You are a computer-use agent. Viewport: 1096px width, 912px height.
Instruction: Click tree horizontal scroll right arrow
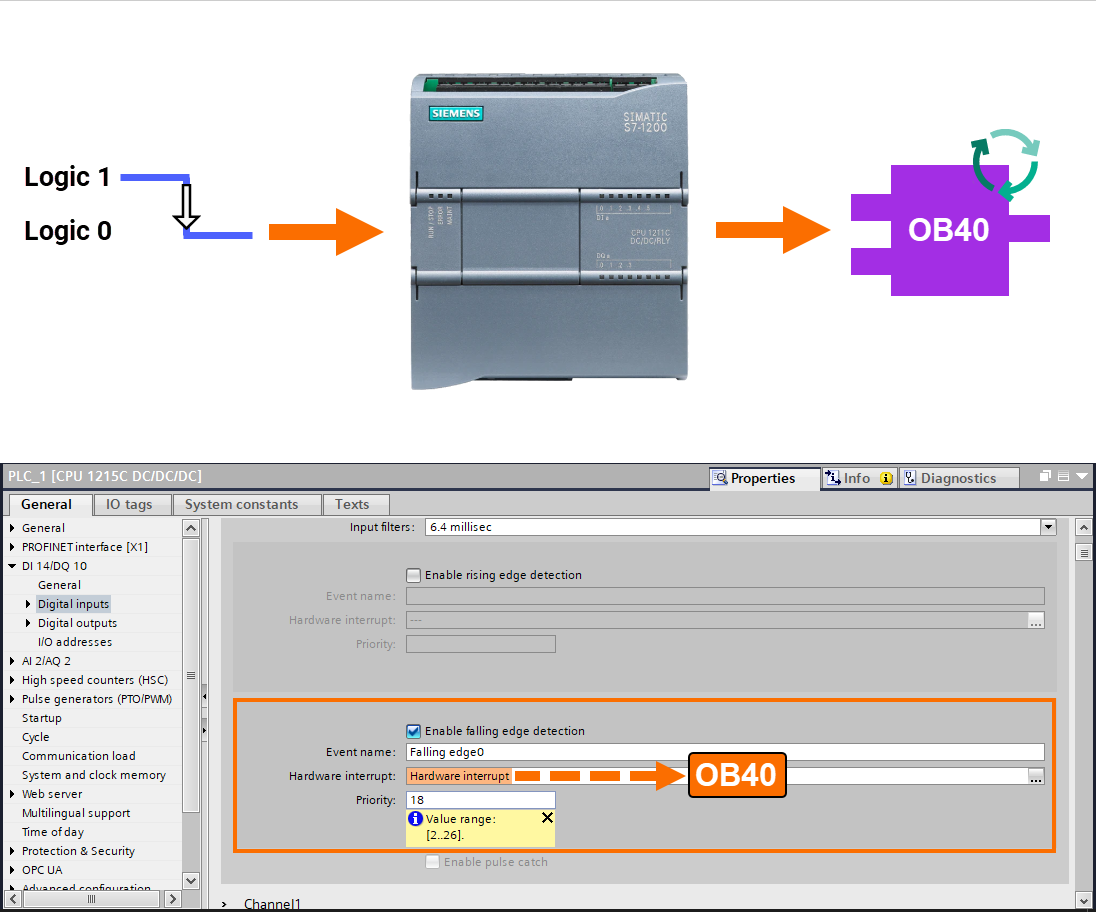pos(173,899)
